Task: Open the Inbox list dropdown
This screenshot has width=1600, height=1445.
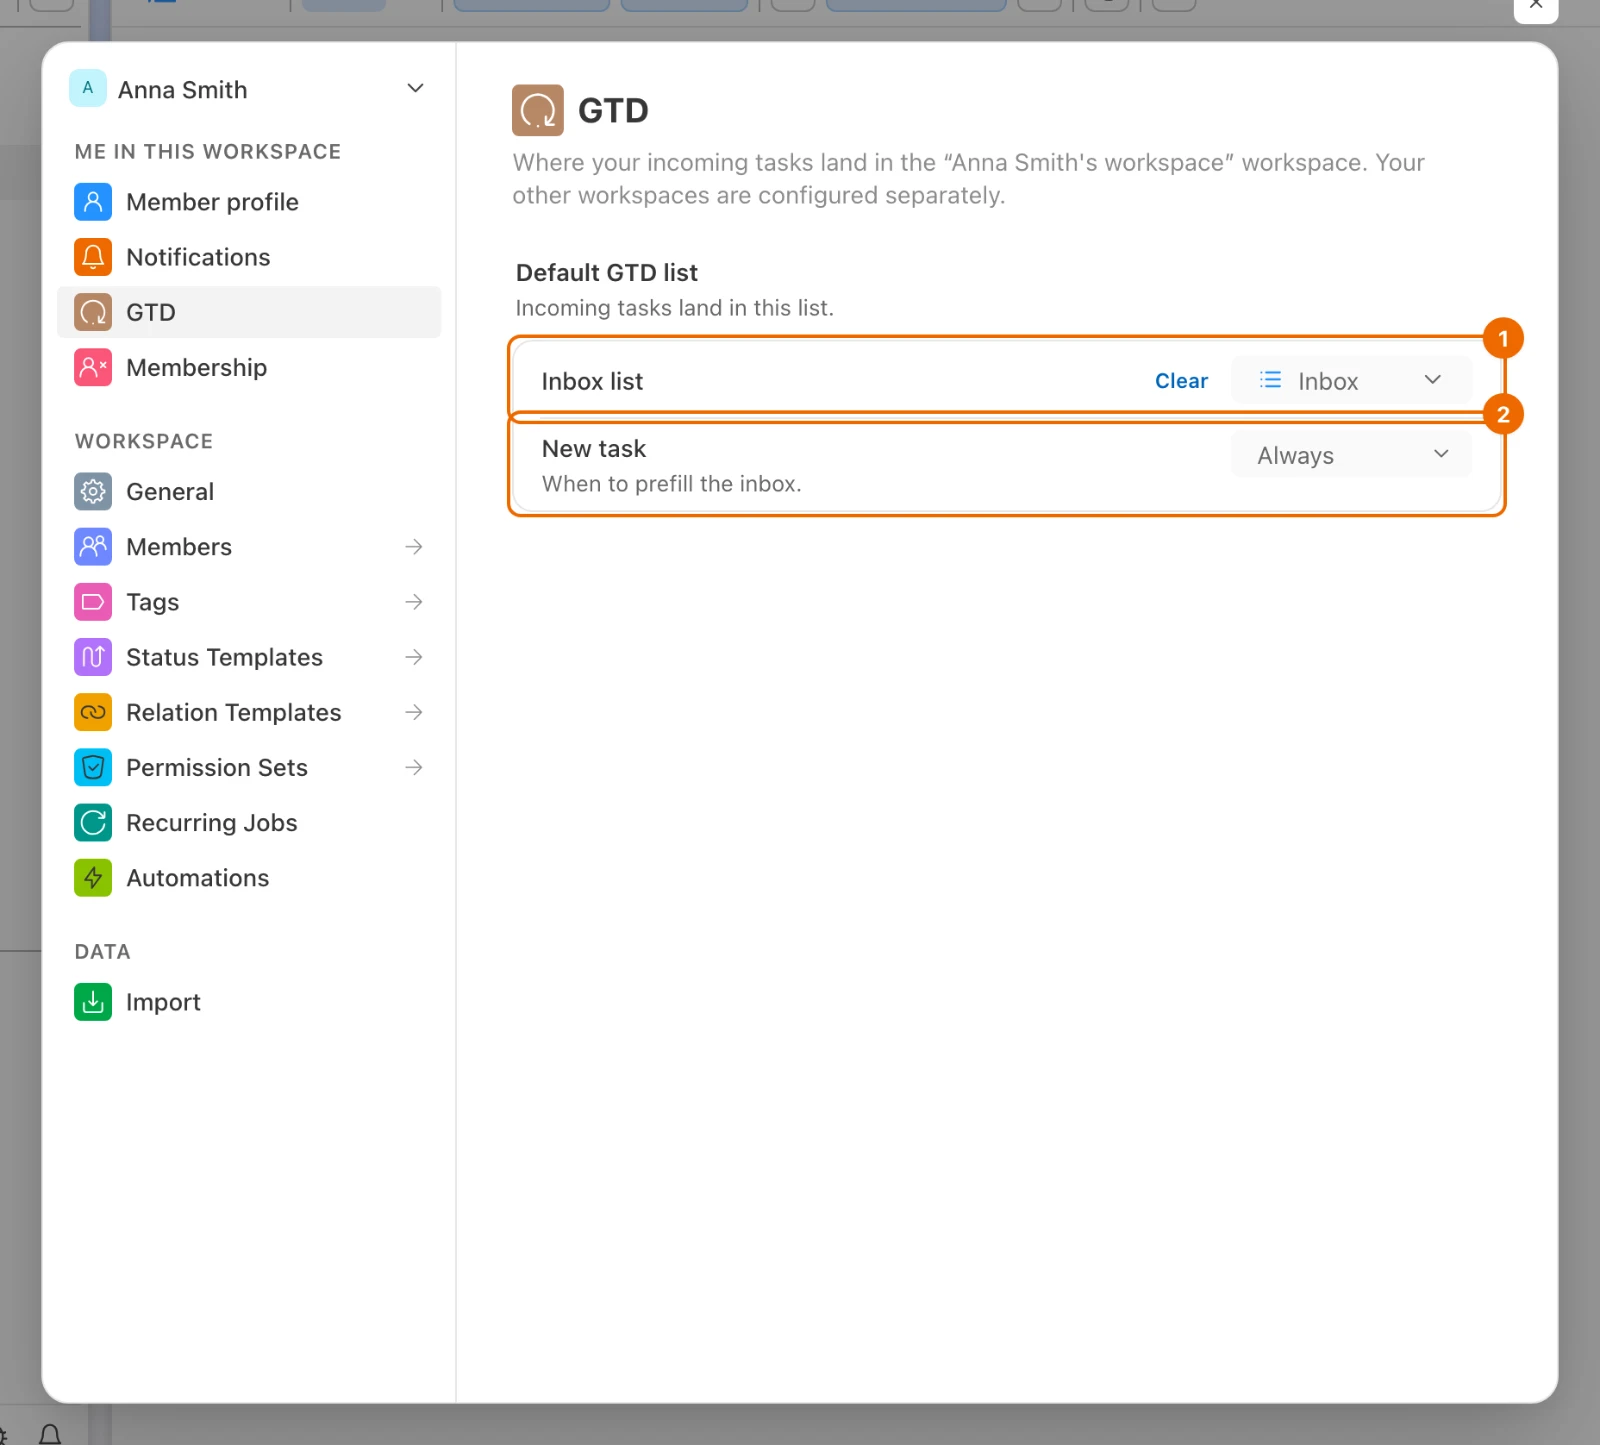Action: 1351,380
